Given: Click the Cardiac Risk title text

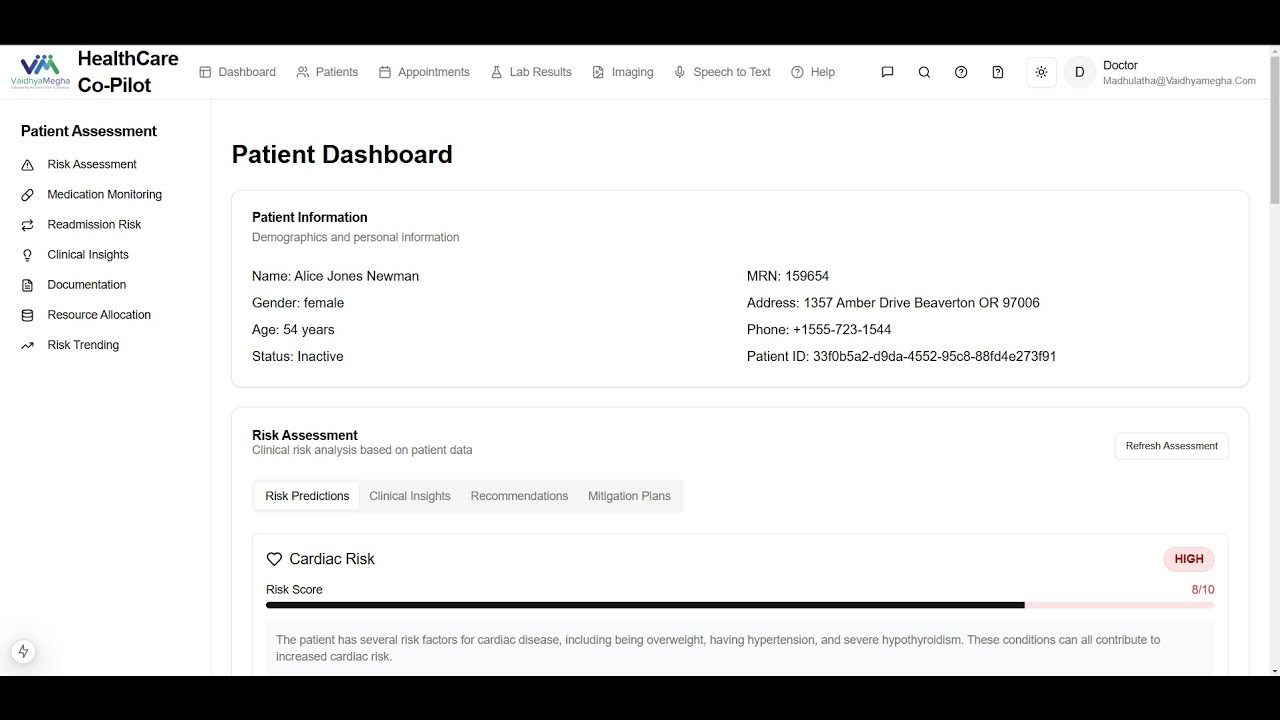Looking at the screenshot, I should pyautogui.click(x=332, y=559).
